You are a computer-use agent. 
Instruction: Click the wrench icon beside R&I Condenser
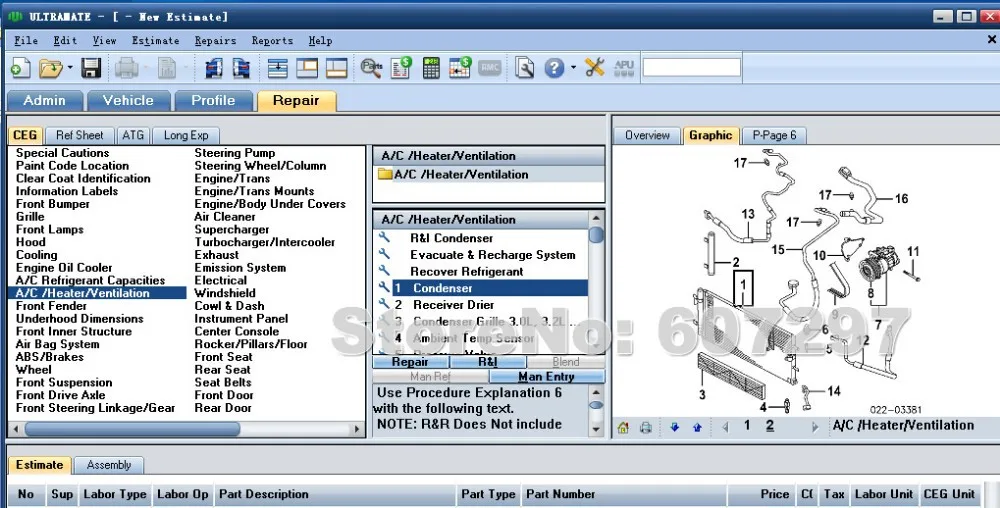coord(384,237)
